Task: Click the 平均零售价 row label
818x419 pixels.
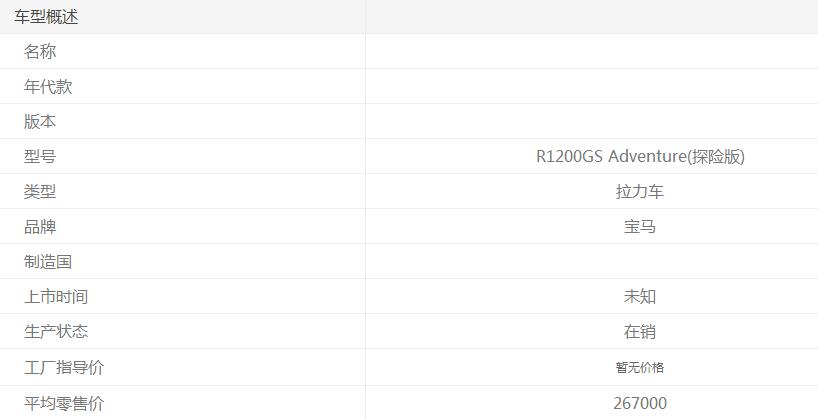Action: point(64,404)
